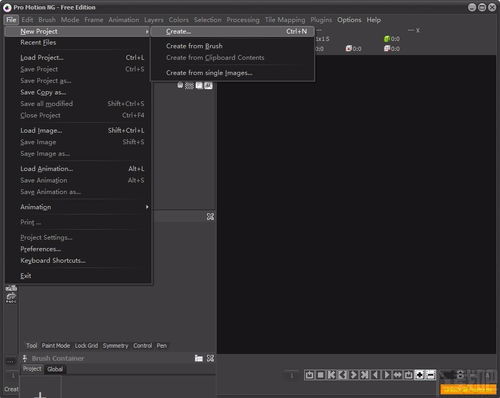Click the Pen tab label
The width and height of the screenshot is (500, 398).
click(x=162, y=346)
